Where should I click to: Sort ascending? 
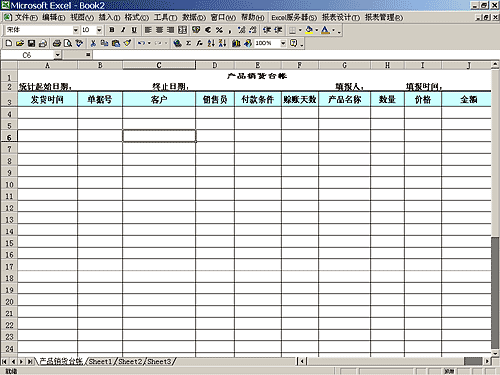[x=211, y=43]
